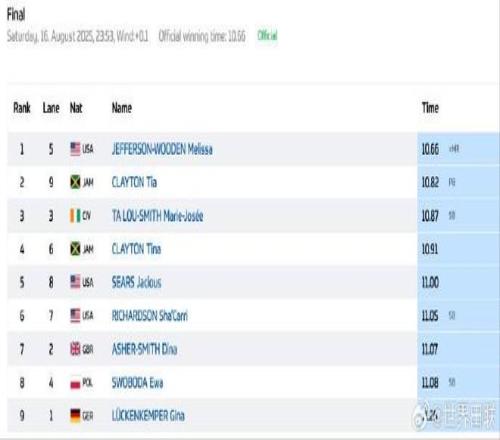Click the Poland flag icon

[x=75, y=383]
